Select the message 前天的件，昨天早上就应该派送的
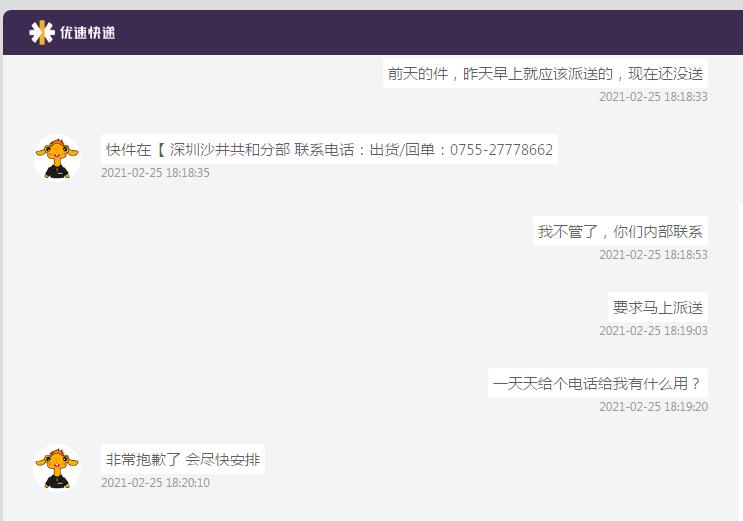This screenshot has width=743, height=521. pos(545,73)
